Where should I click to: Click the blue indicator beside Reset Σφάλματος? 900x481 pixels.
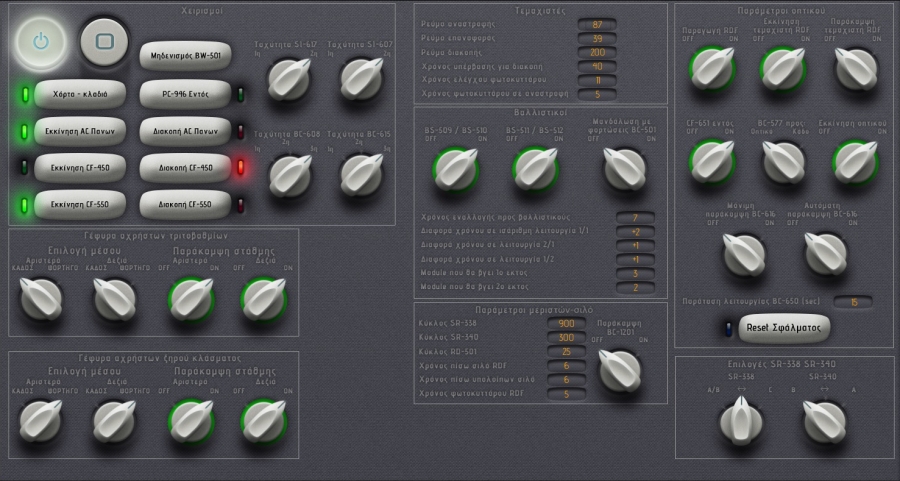[726, 328]
